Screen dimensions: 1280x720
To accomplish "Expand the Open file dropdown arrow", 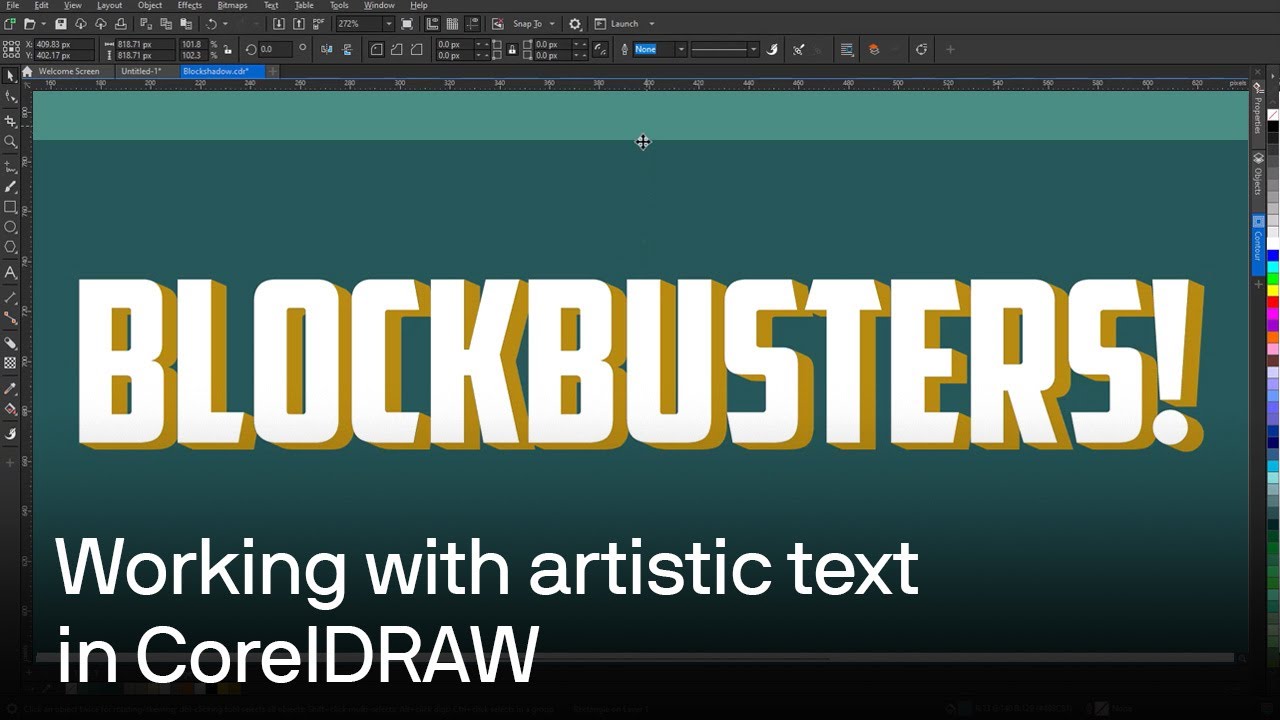I will [x=43, y=24].
